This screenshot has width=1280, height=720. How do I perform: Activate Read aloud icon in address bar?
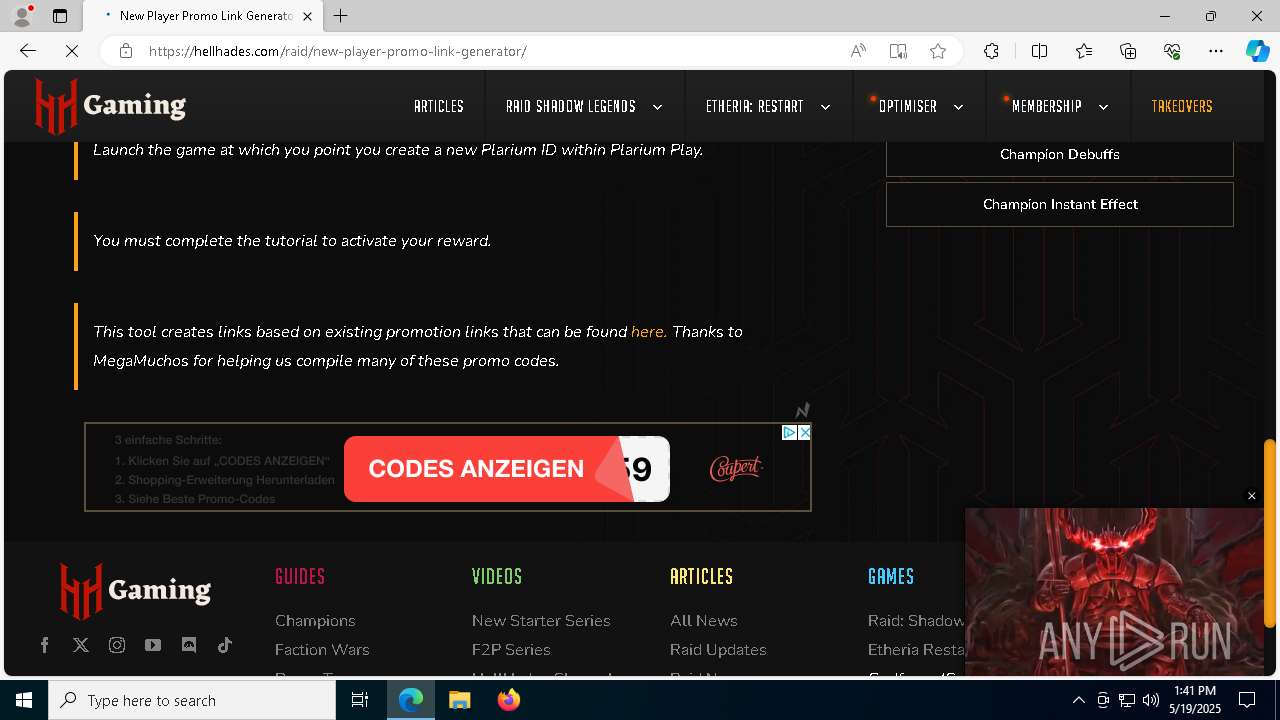point(858,51)
